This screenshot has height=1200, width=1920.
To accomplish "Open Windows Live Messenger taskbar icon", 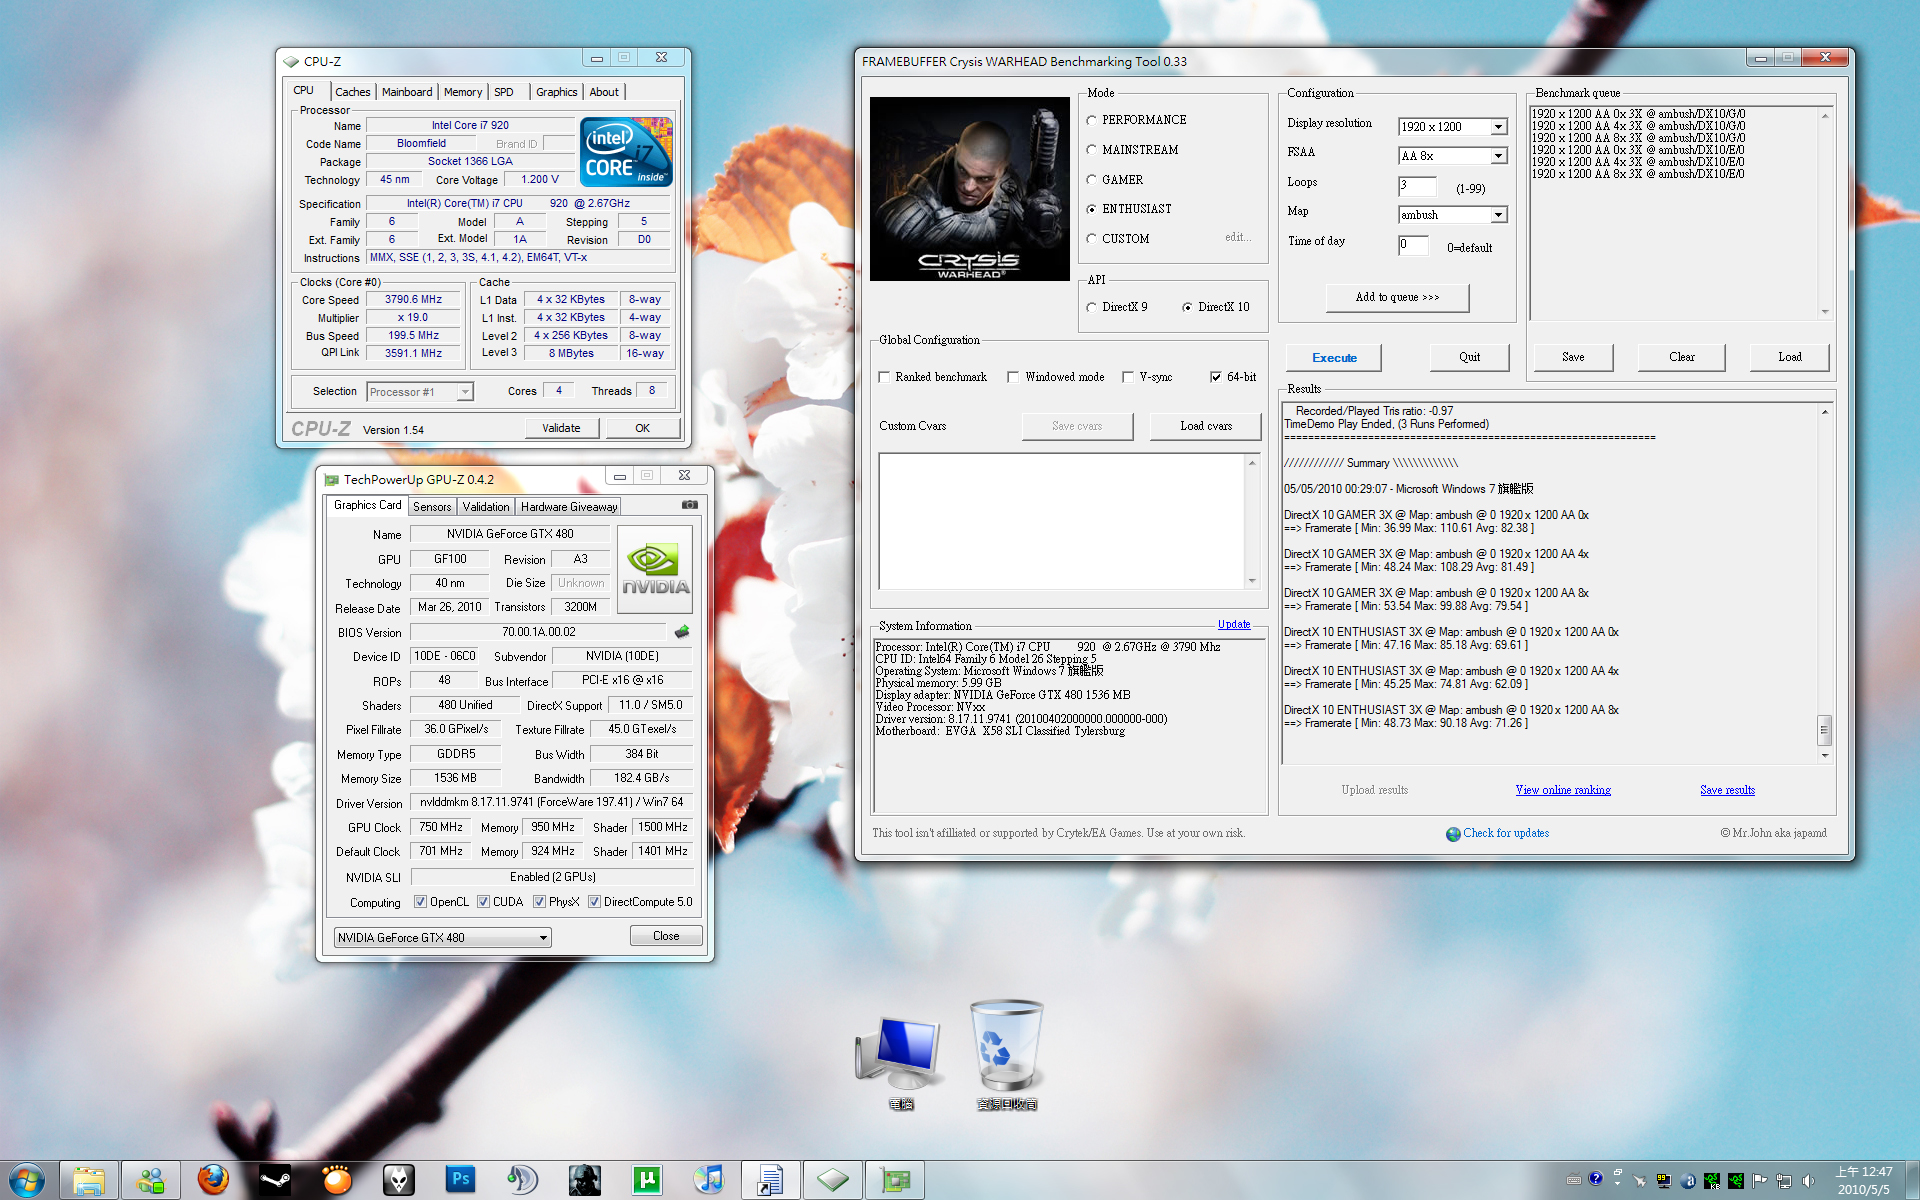I will [151, 1180].
